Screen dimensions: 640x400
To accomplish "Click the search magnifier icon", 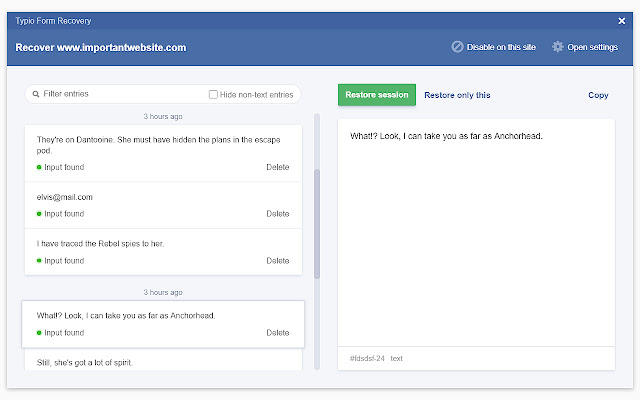I will tap(36, 94).
